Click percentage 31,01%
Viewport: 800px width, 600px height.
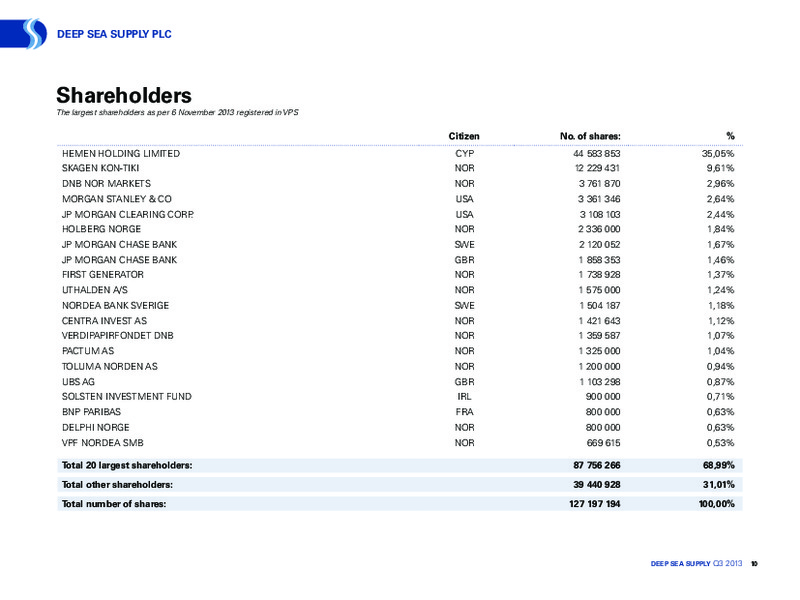719,485
